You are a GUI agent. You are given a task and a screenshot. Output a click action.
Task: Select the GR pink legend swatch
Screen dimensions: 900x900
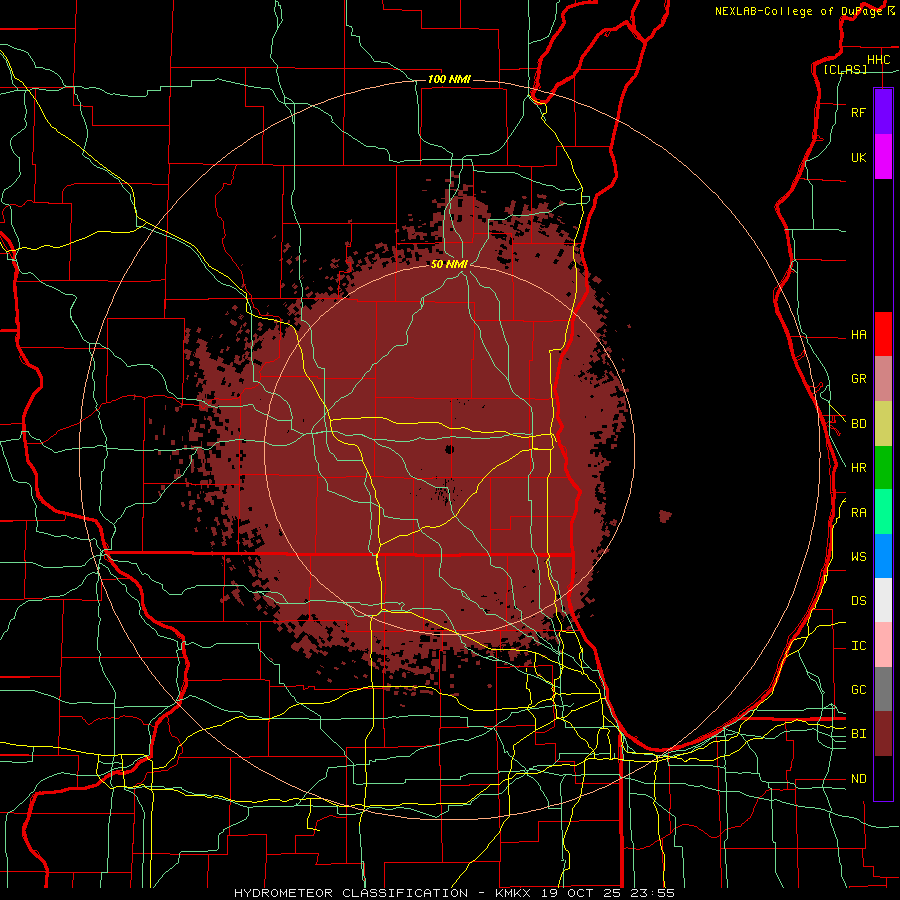click(x=883, y=378)
